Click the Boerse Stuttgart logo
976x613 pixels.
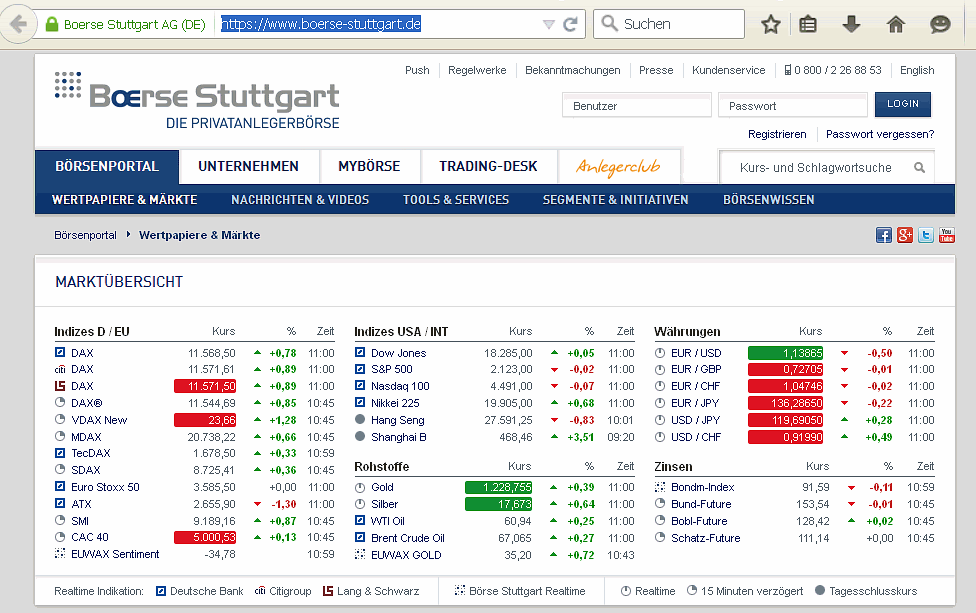tap(197, 100)
